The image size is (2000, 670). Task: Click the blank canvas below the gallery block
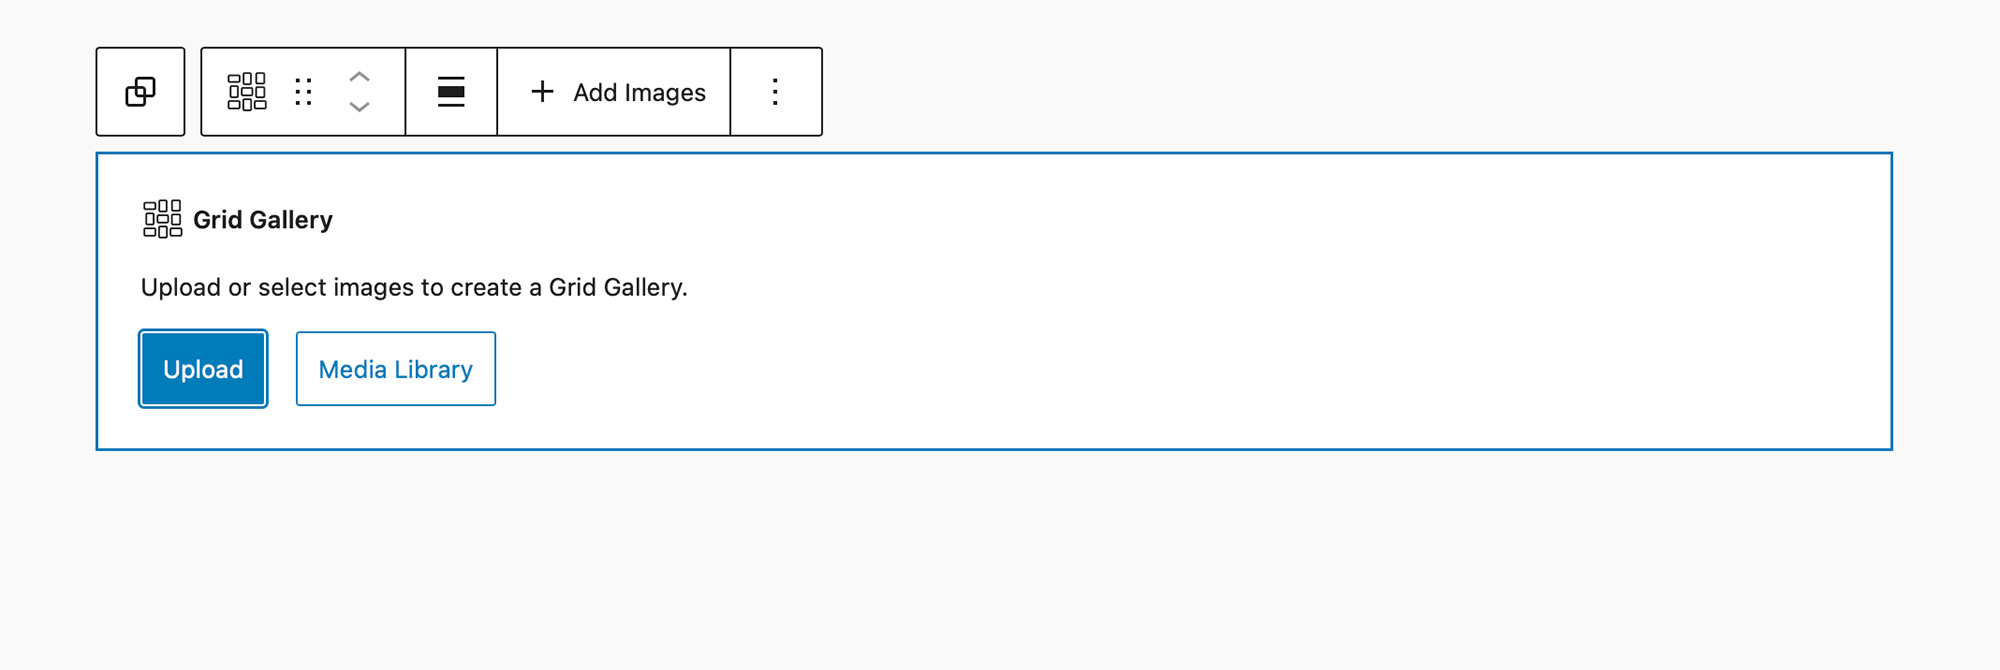point(1000,560)
